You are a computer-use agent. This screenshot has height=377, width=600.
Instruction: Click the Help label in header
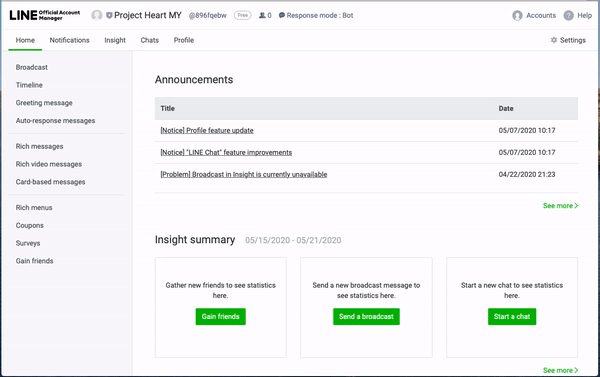pyautogui.click(x=585, y=15)
